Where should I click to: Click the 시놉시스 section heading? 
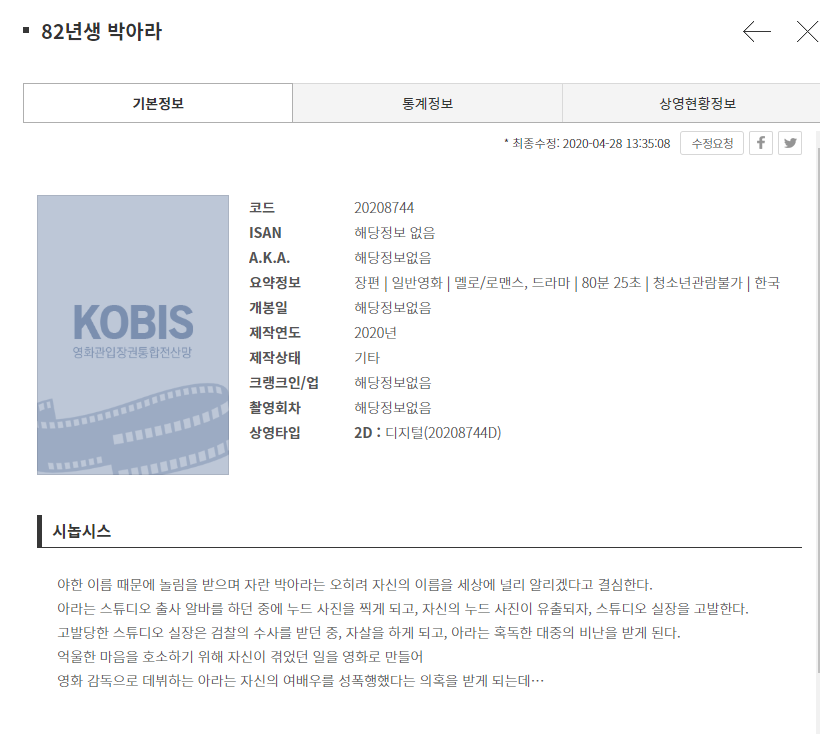[82, 531]
